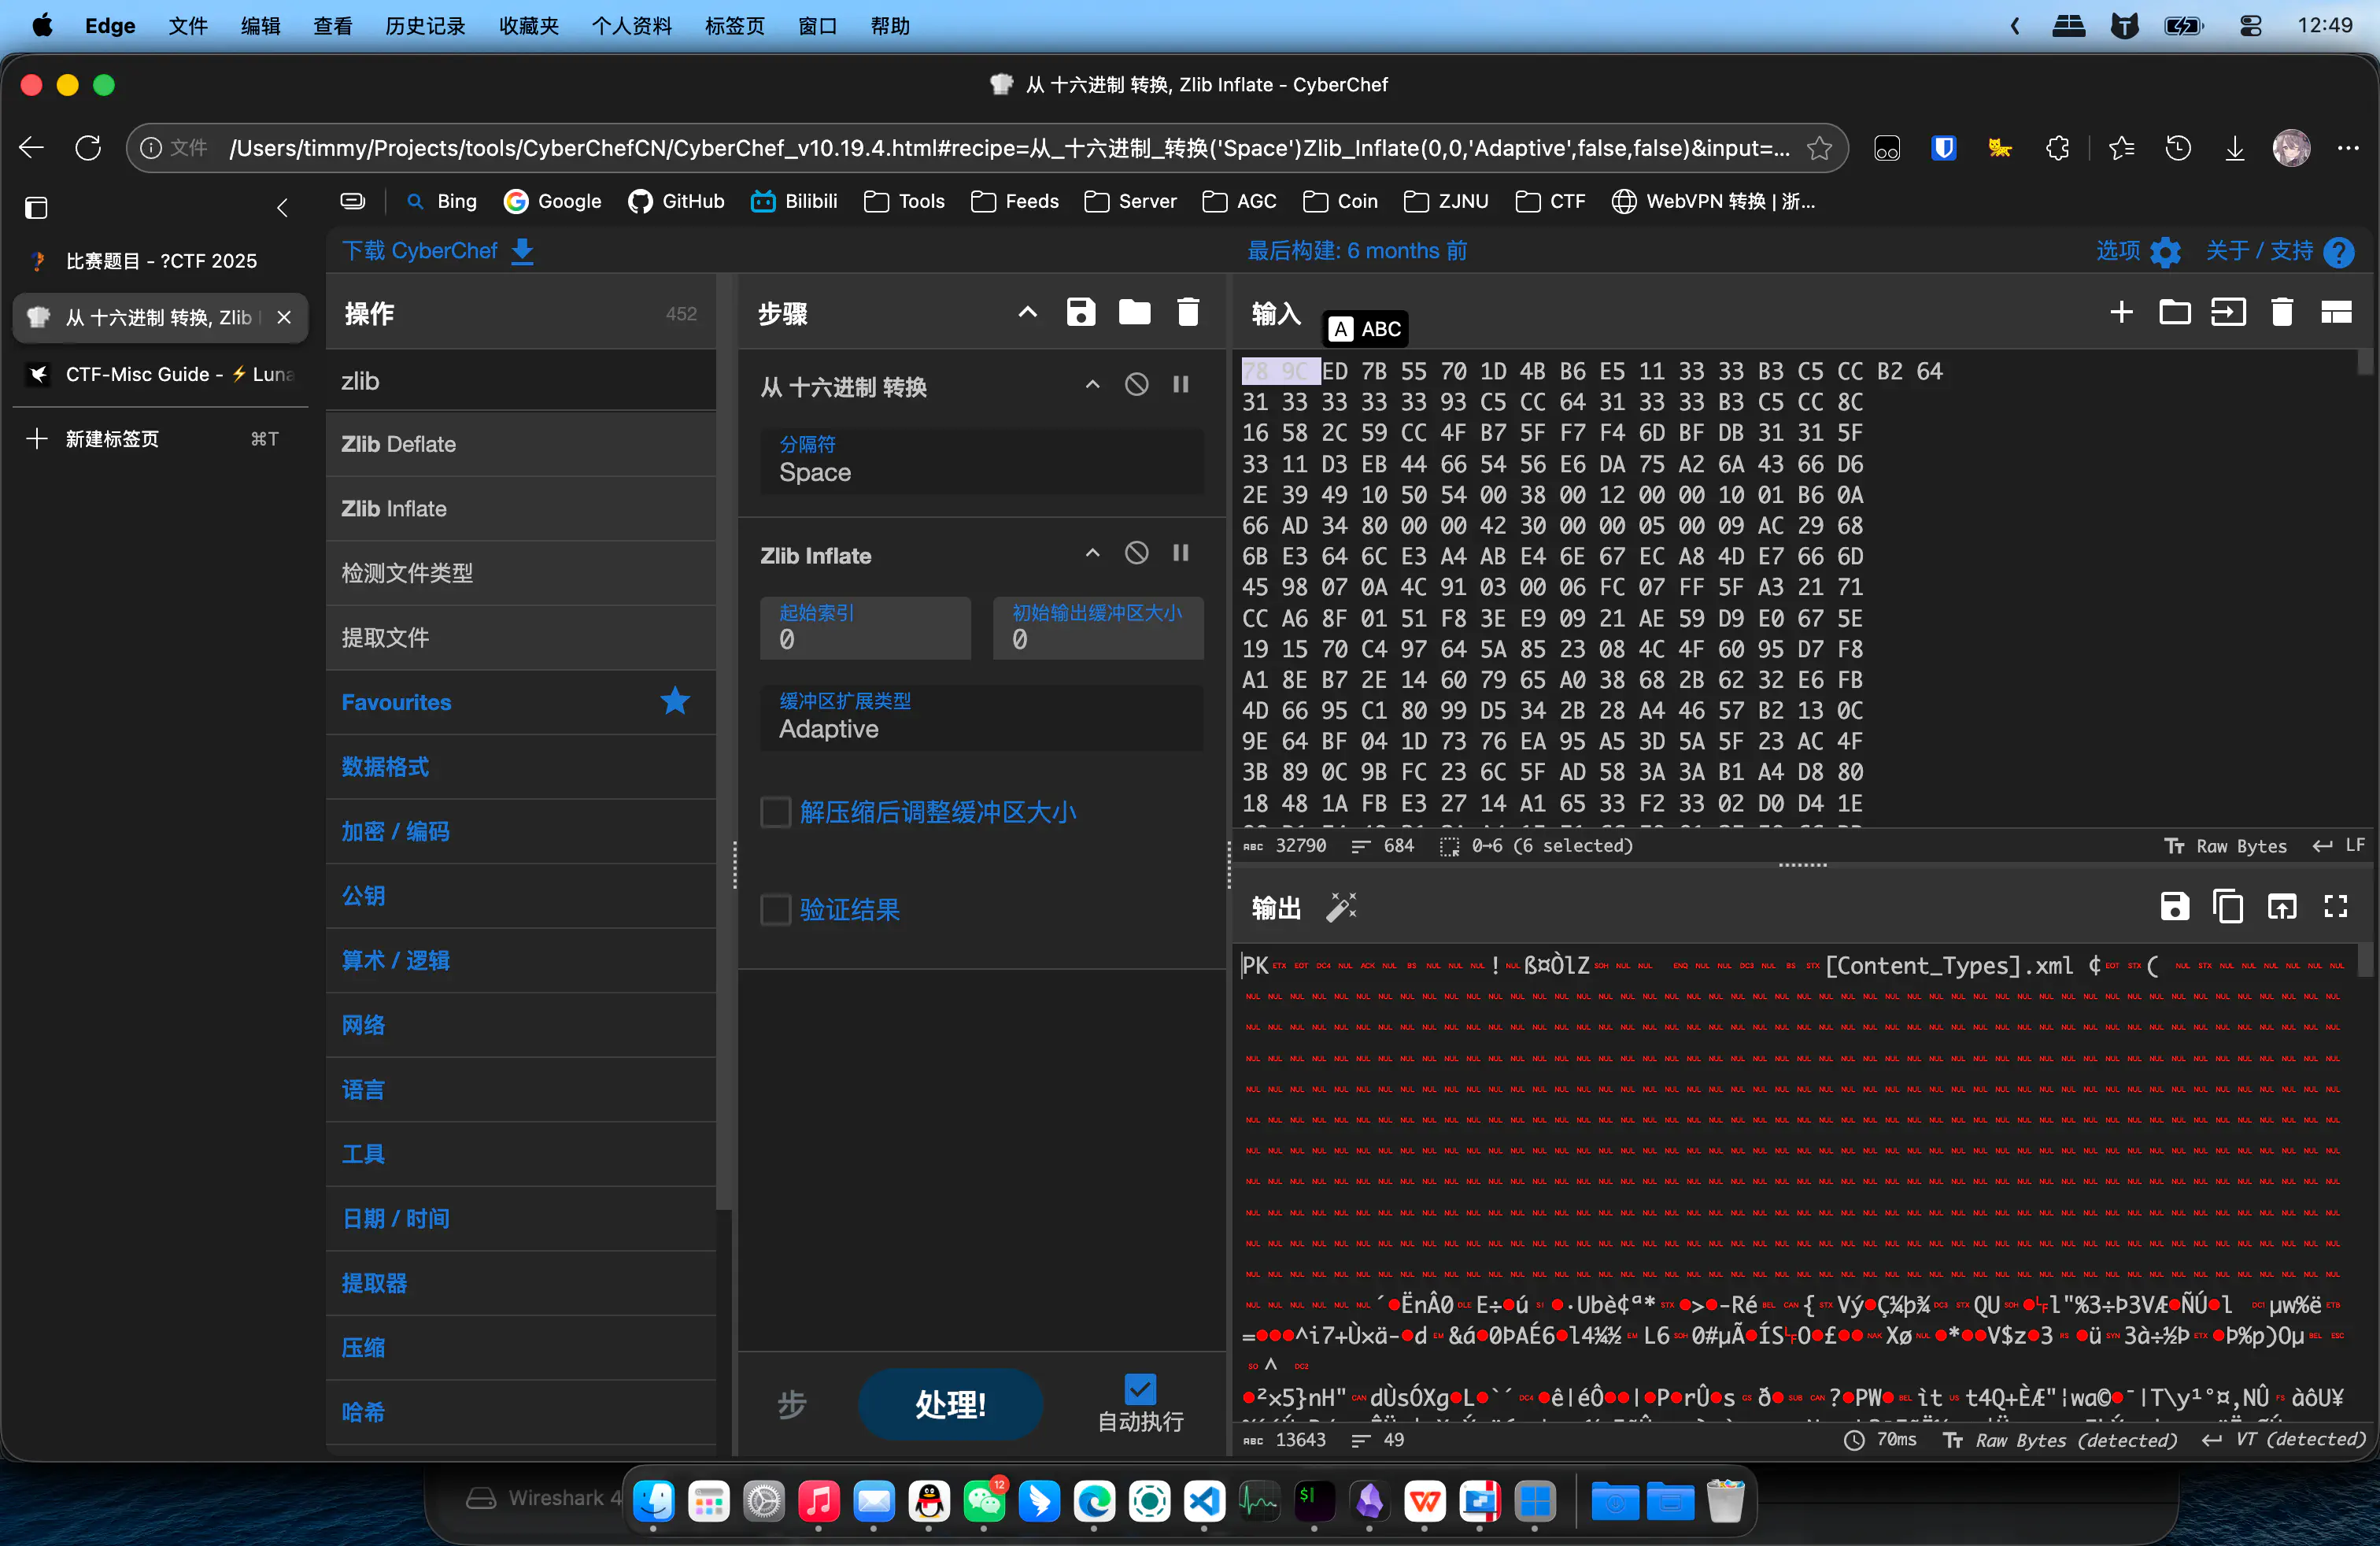This screenshot has height=1546, width=2380.
Task: Copy the raw output to the clipboard
Action: click(2228, 907)
